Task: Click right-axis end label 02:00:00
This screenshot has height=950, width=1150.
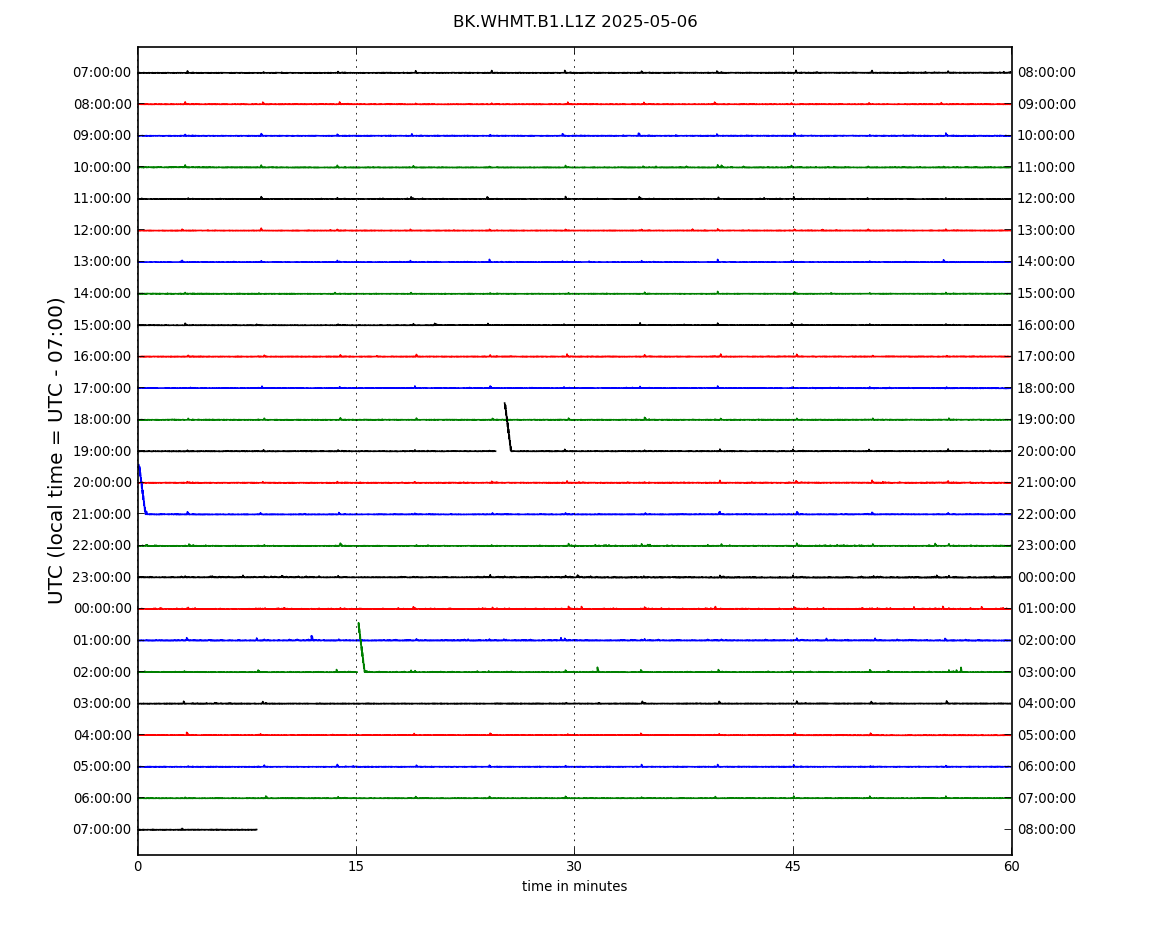Action: point(1047,640)
